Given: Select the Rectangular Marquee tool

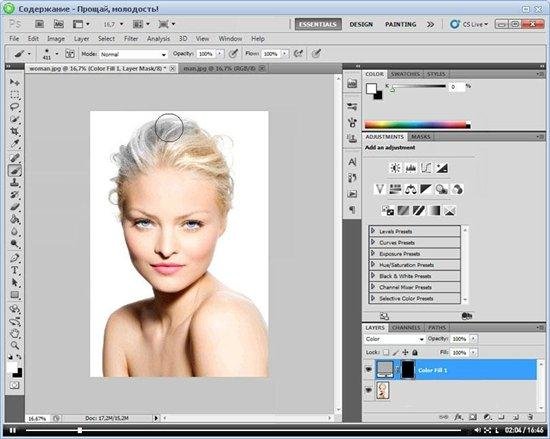Looking at the screenshot, I should pyautogui.click(x=14, y=95).
